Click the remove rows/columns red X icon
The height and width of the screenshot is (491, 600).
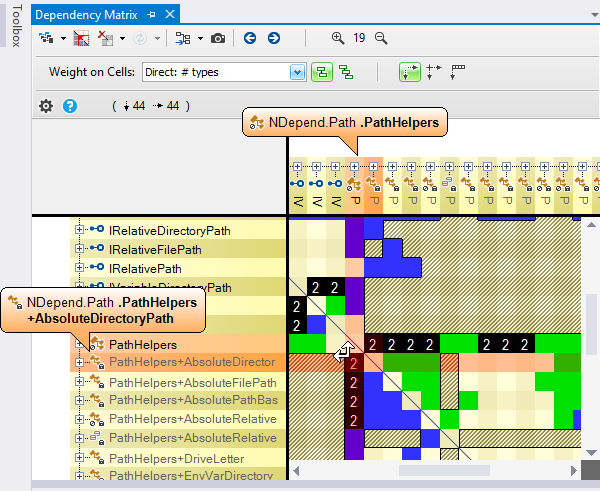(105, 38)
